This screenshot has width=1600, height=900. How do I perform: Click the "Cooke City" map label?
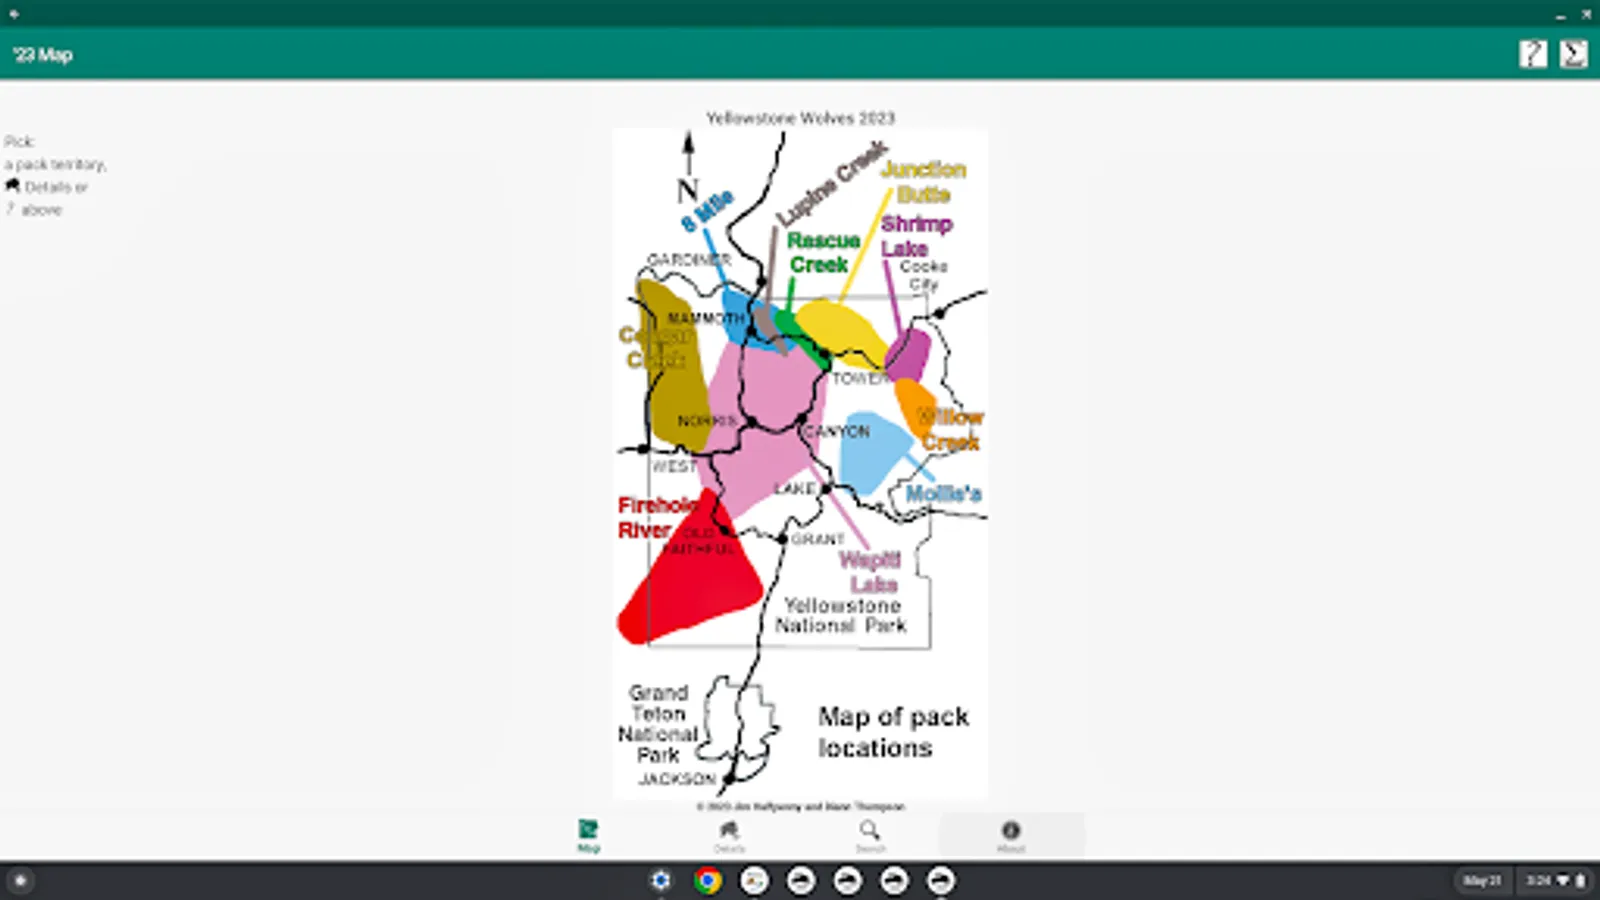click(923, 275)
